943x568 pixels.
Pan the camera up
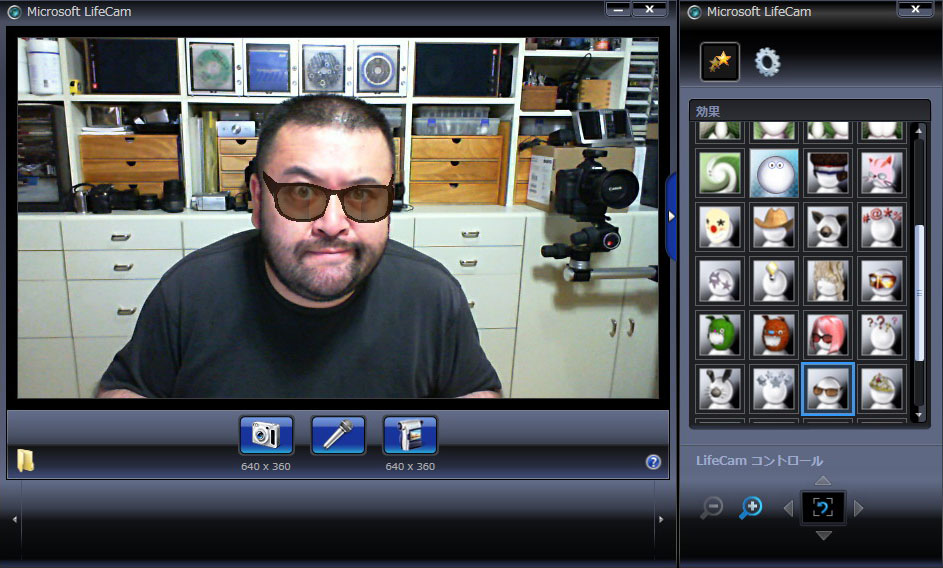point(823,480)
